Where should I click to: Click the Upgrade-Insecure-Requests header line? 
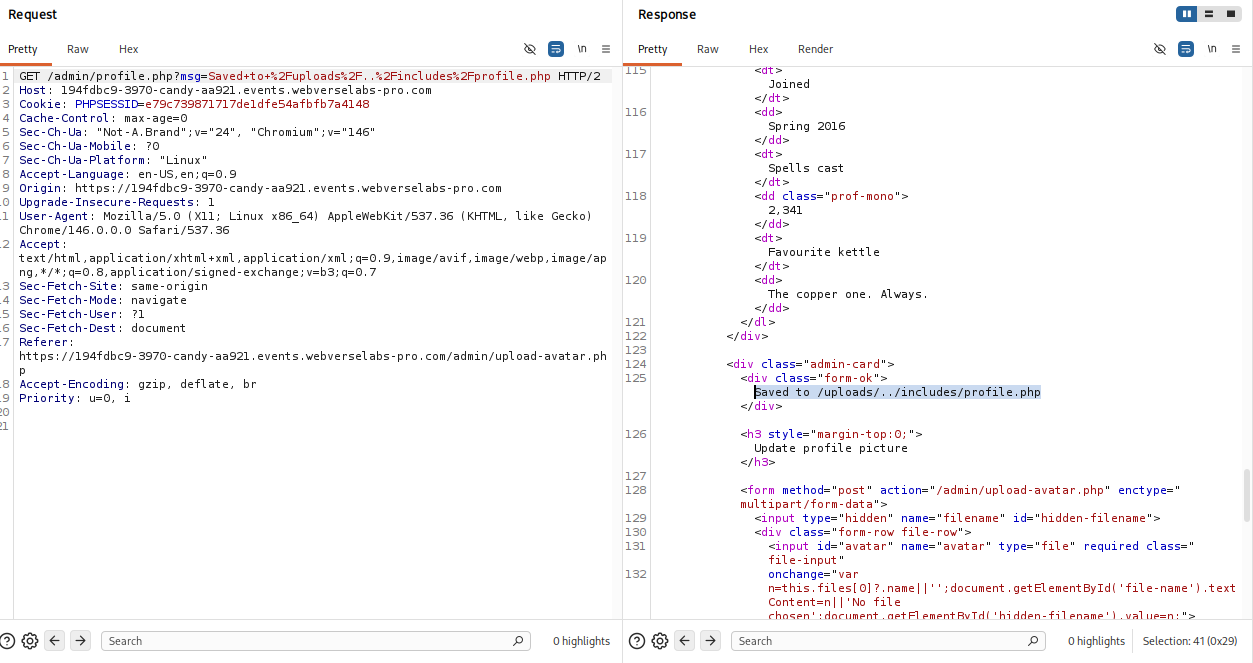pyautogui.click(x=117, y=202)
